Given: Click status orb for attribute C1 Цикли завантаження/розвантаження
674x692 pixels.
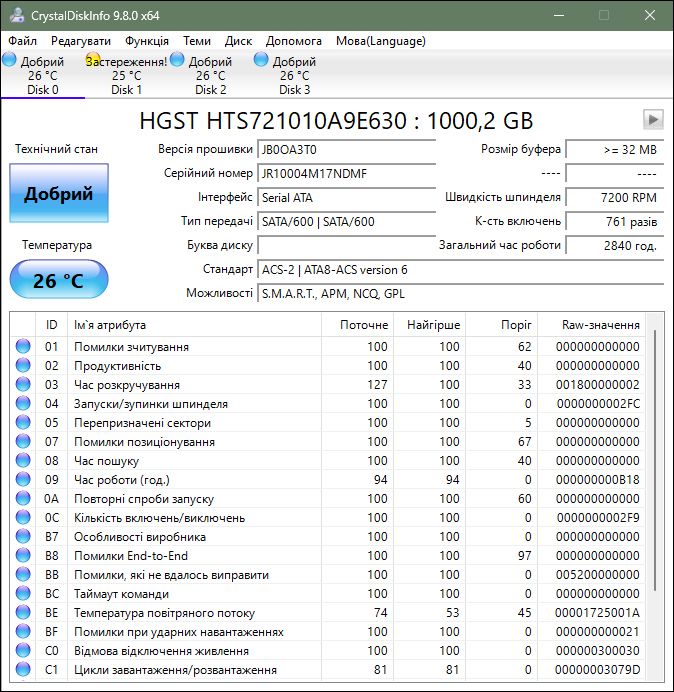Looking at the screenshot, I should 23,669.
